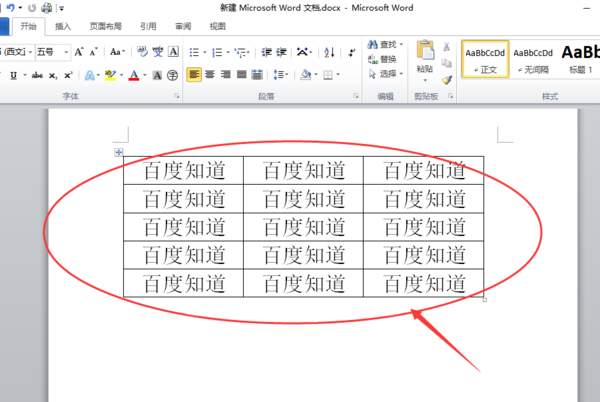This screenshot has width=600, height=402.
Task: Toggle Align Text Left
Action: pyautogui.click(x=194, y=75)
